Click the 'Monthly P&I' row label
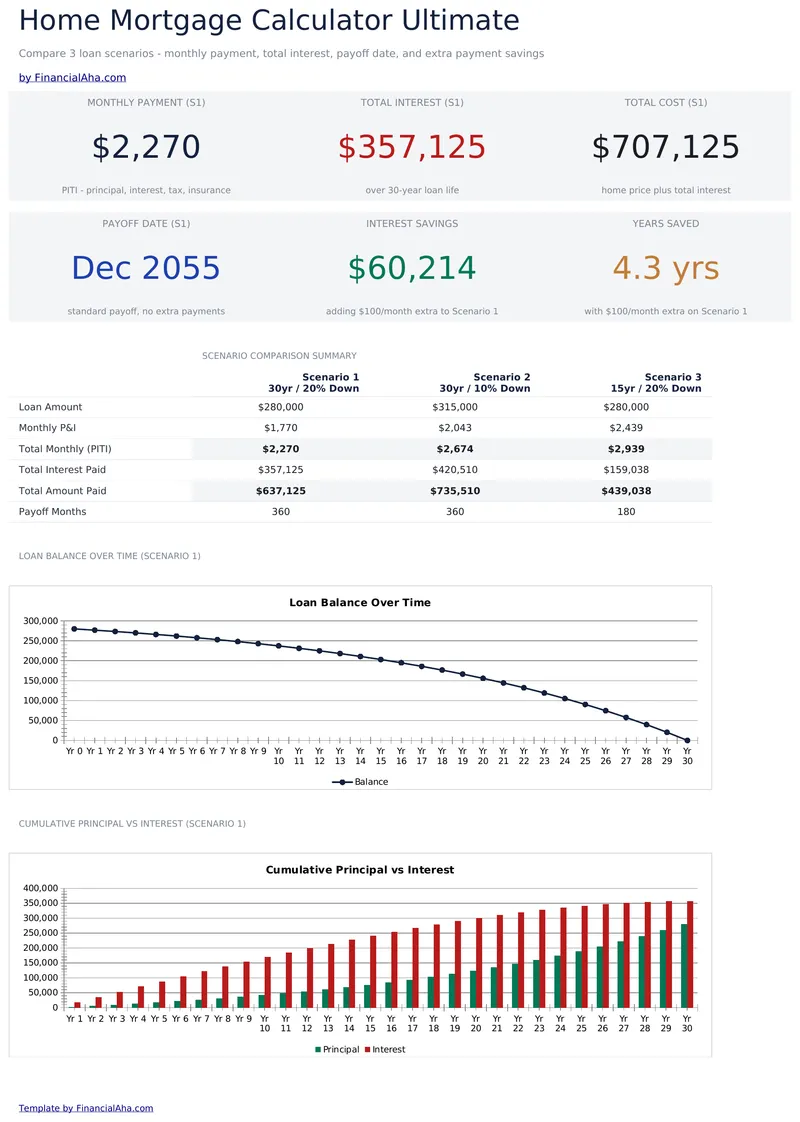This screenshot has height=1122, width=800. point(47,428)
